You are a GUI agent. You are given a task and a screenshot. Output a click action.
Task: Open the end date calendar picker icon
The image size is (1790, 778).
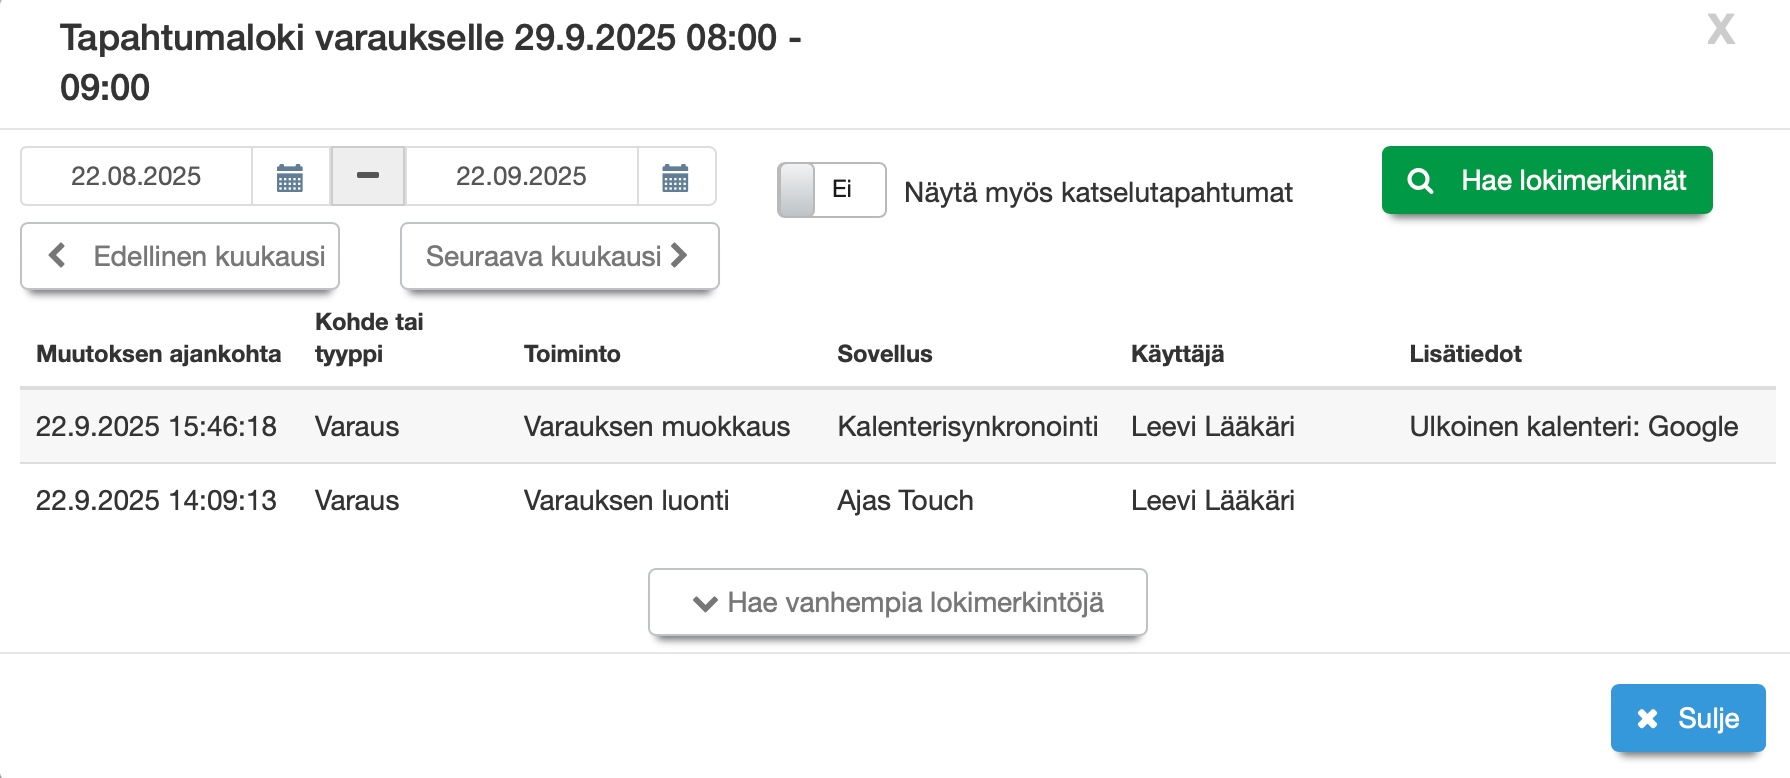click(676, 177)
